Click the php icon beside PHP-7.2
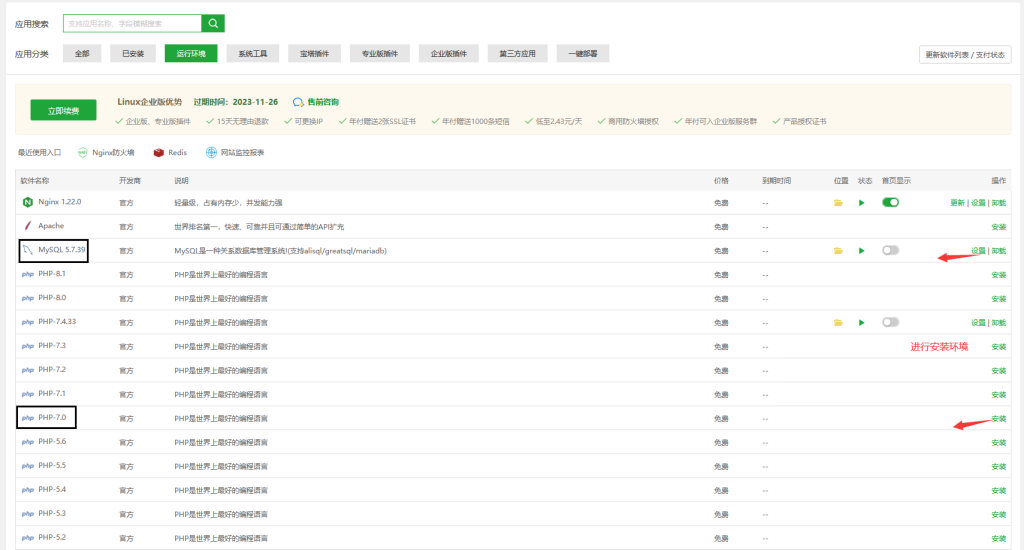 pyautogui.click(x=27, y=370)
